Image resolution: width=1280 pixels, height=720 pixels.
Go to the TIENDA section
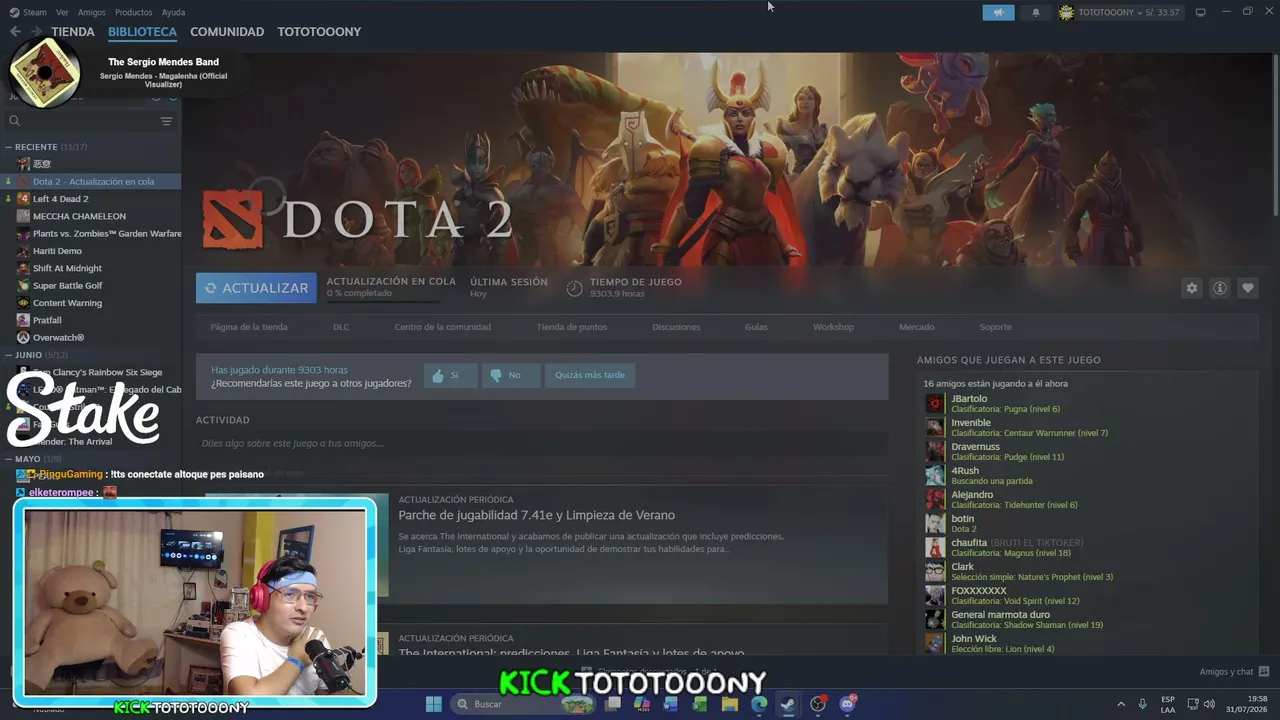click(x=73, y=32)
